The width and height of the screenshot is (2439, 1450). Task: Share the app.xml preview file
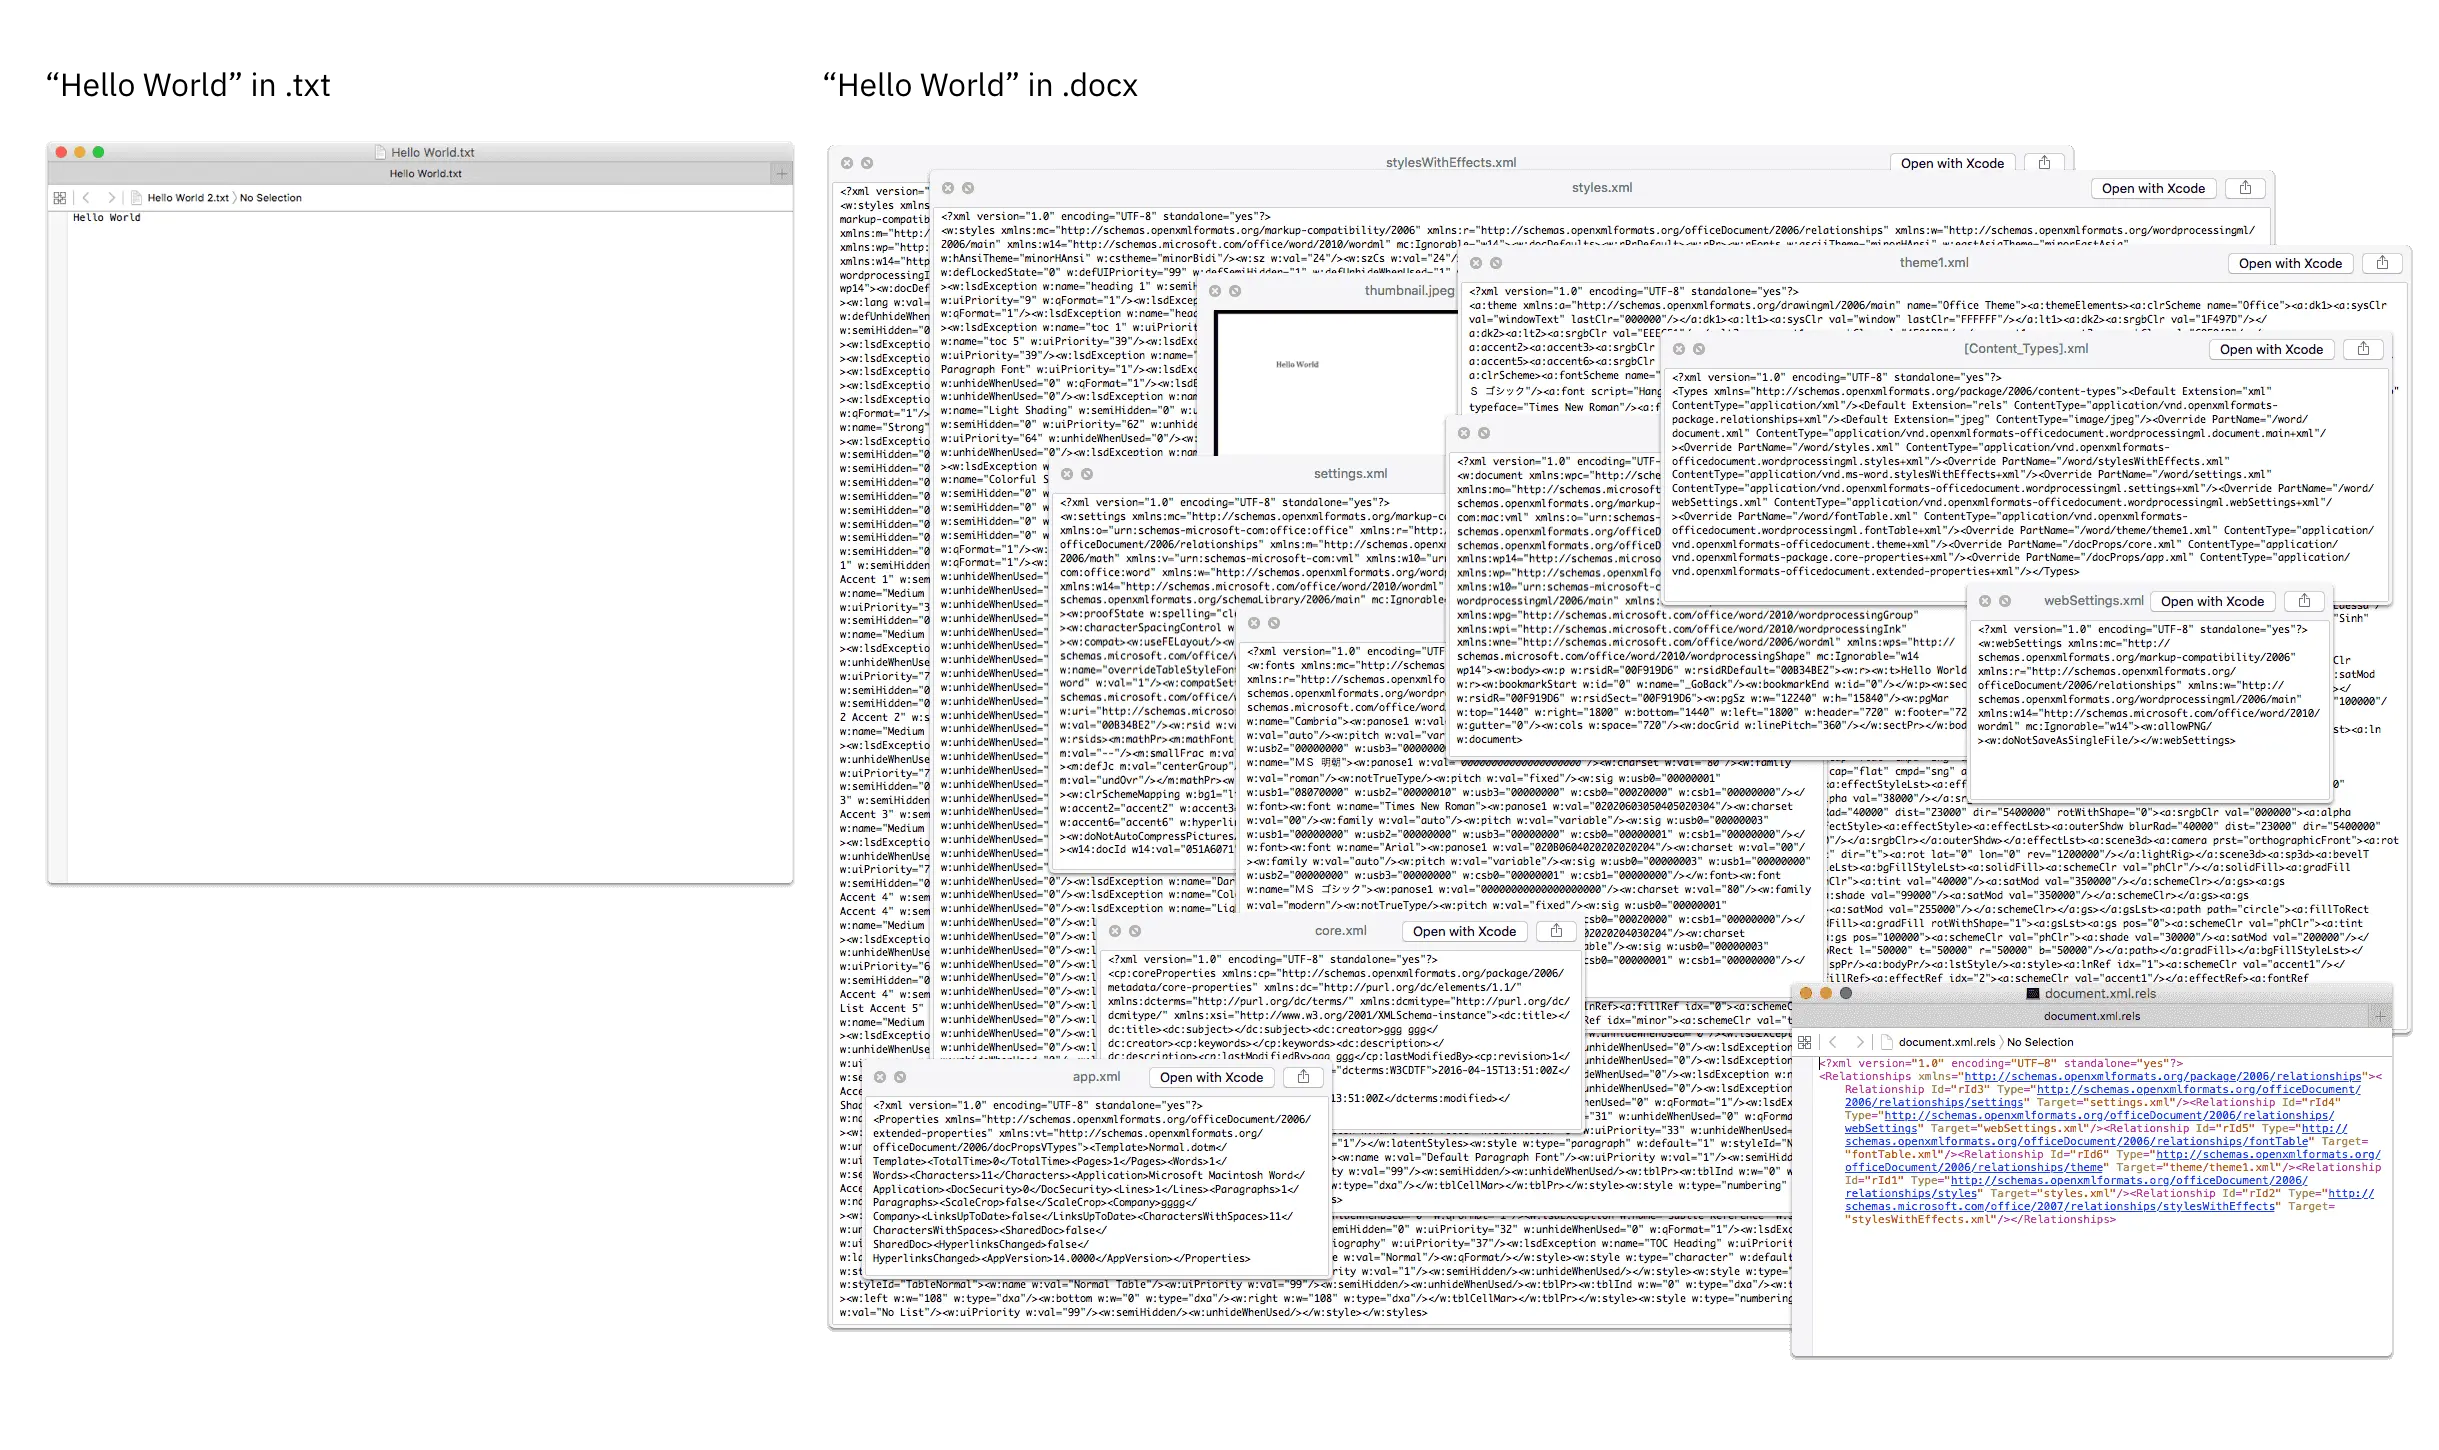pos(1303,1077)
